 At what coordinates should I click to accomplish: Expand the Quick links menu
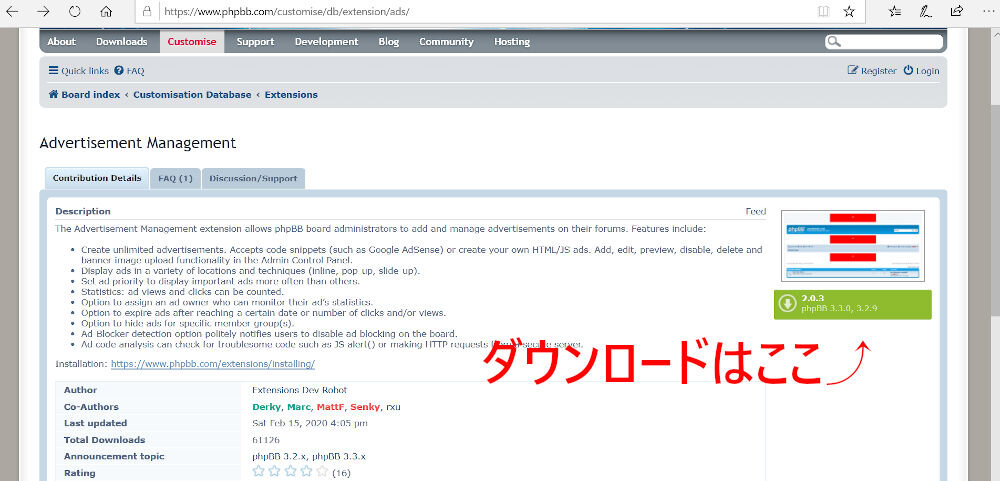coord(78,71)
